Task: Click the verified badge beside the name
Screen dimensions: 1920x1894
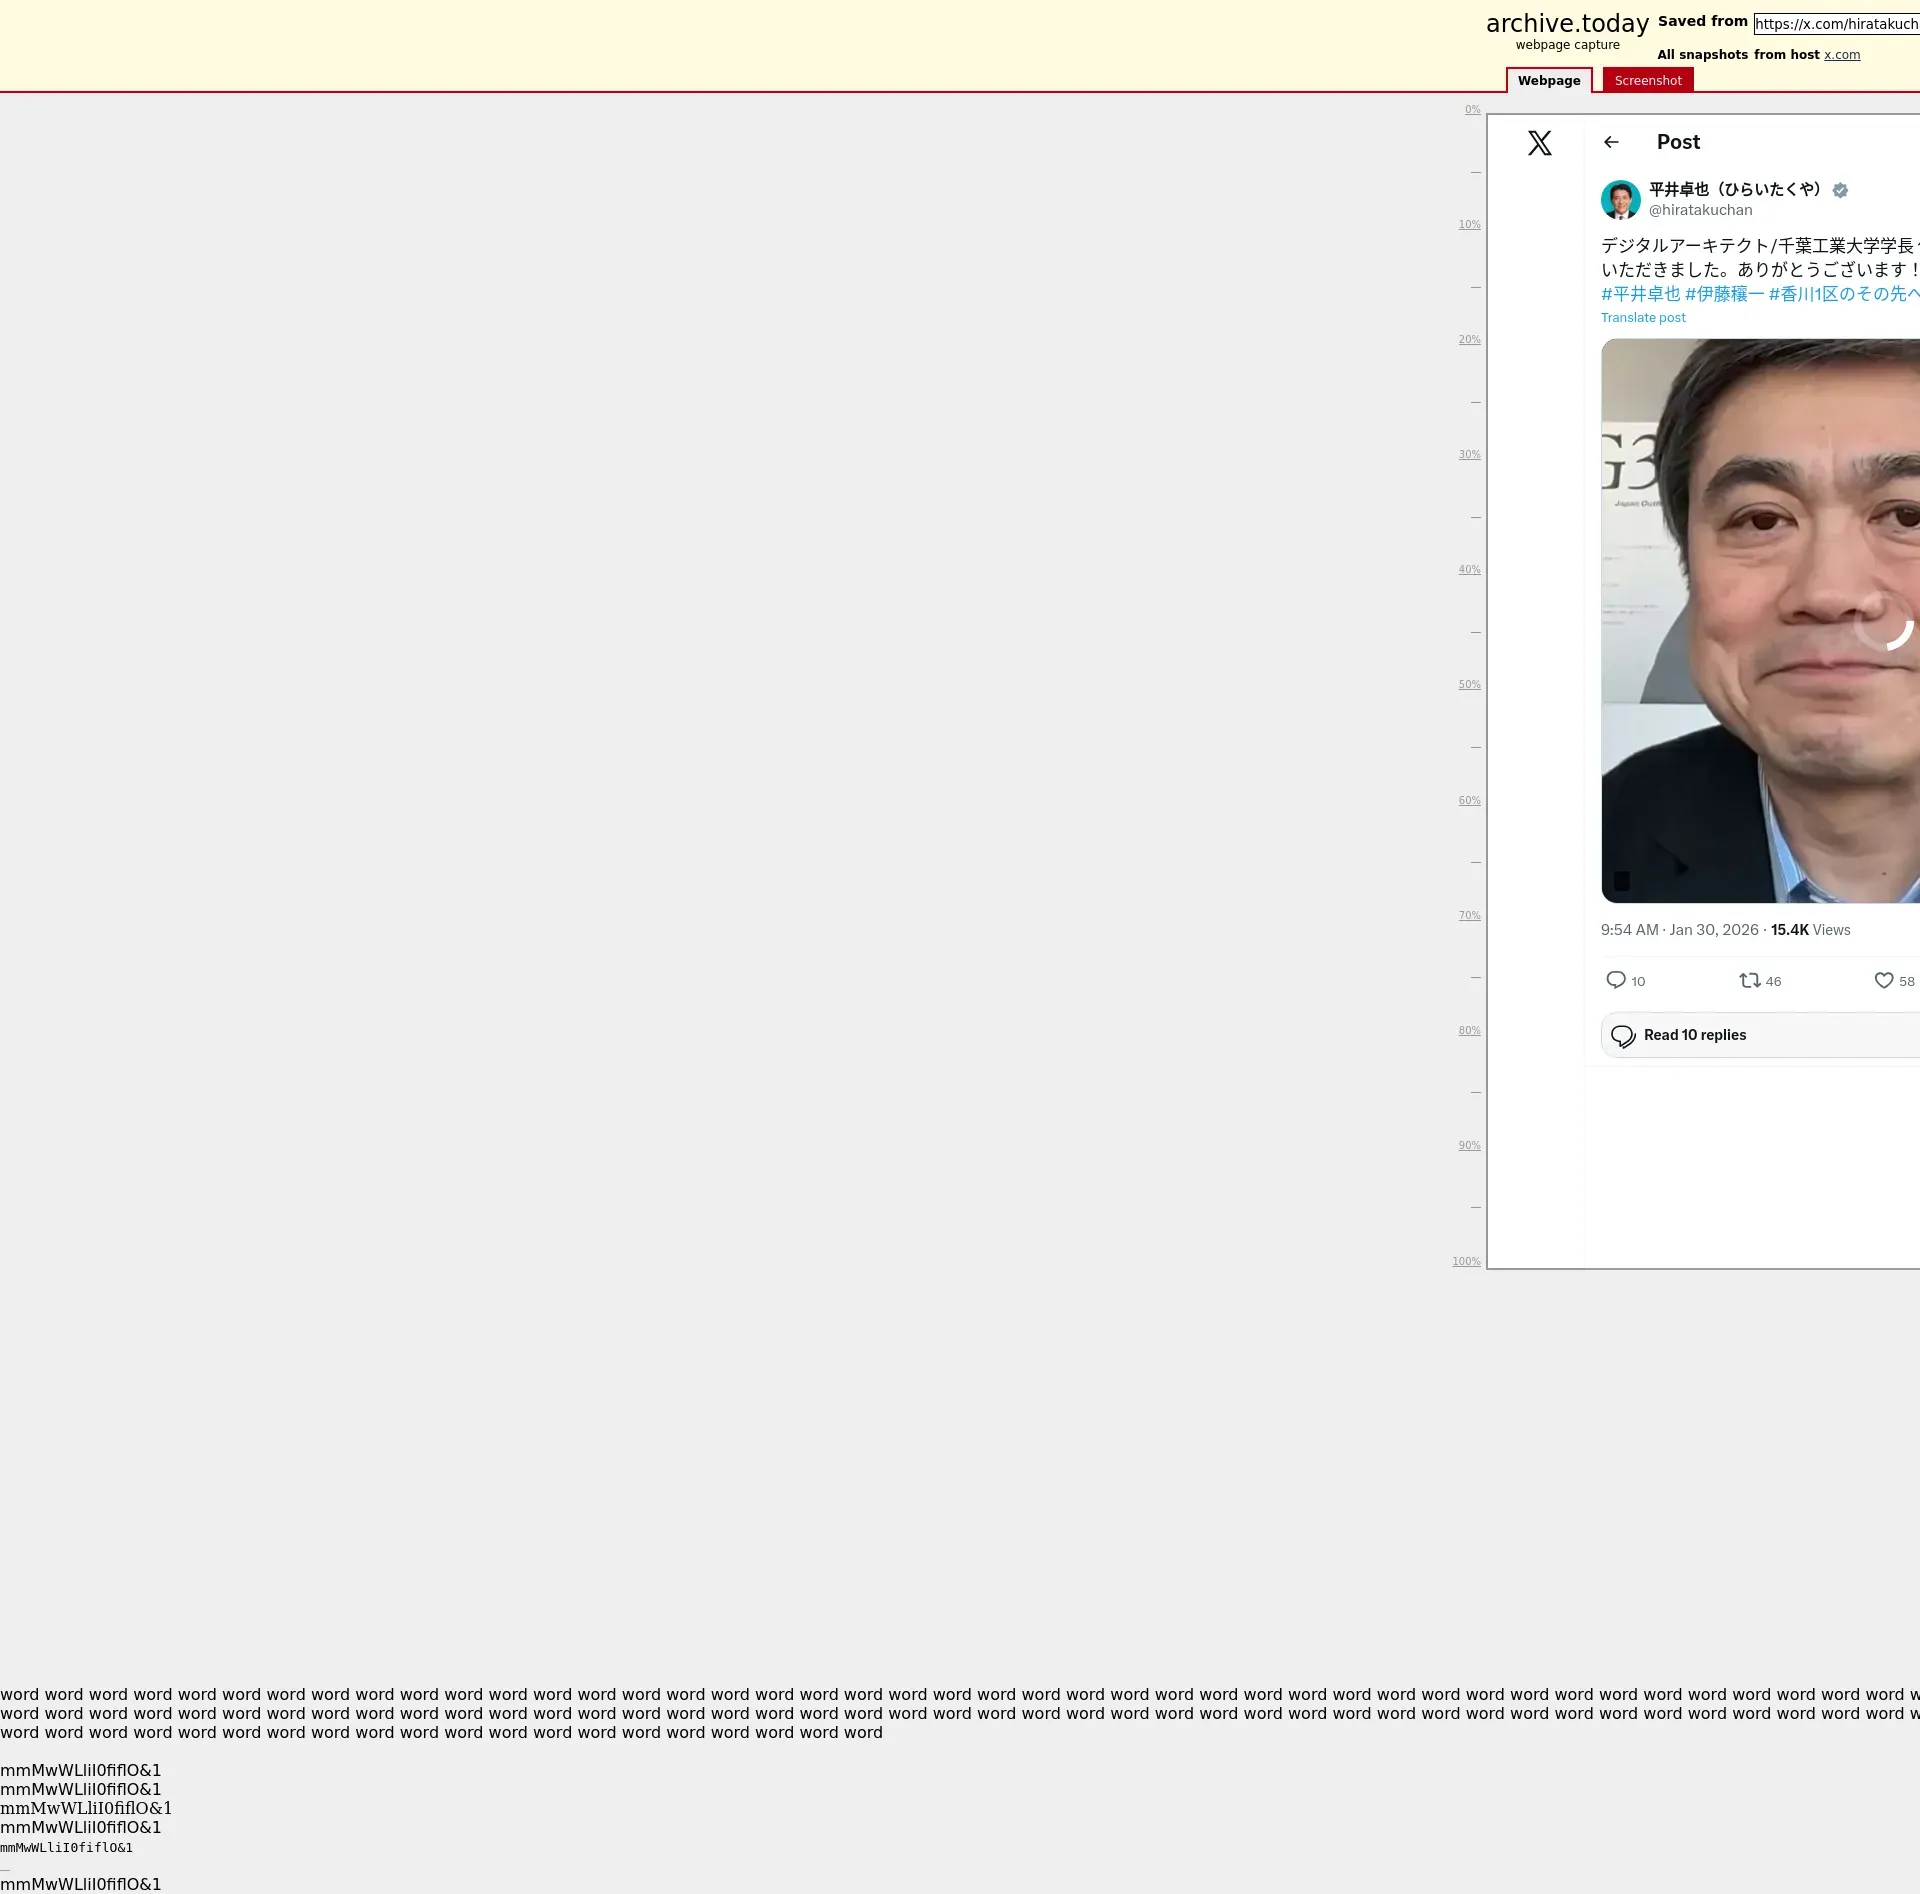Action: pos(1840,190)
